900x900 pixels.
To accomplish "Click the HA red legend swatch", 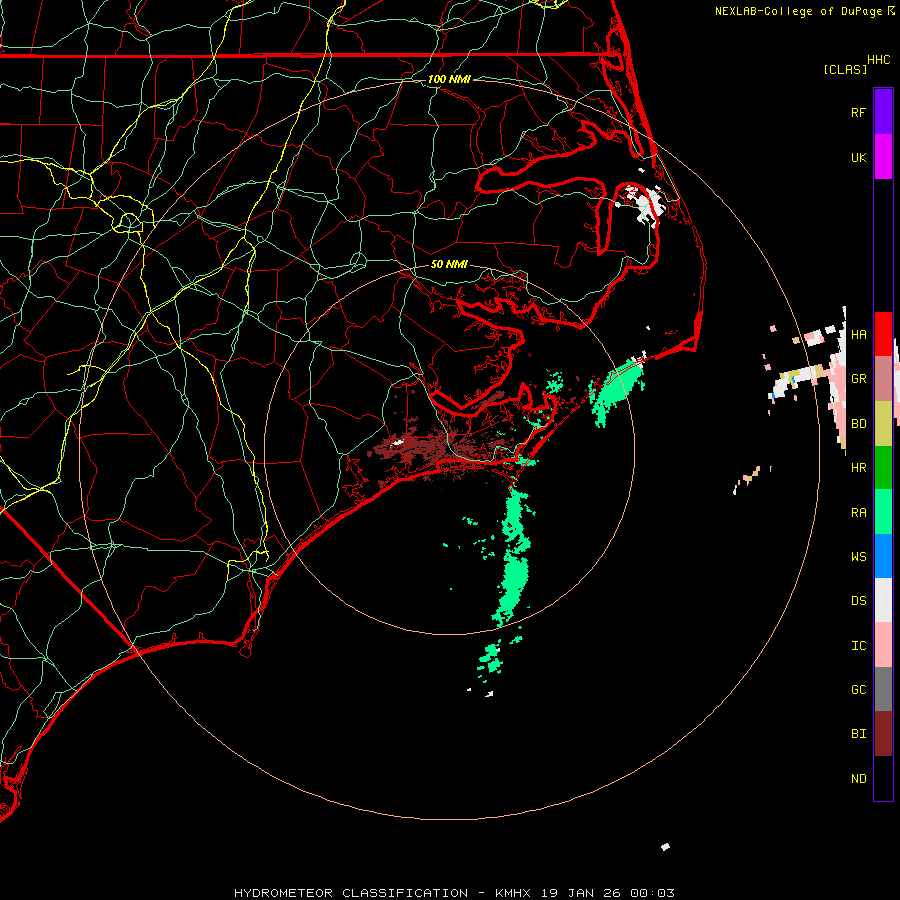I will [x=883, y=334].
